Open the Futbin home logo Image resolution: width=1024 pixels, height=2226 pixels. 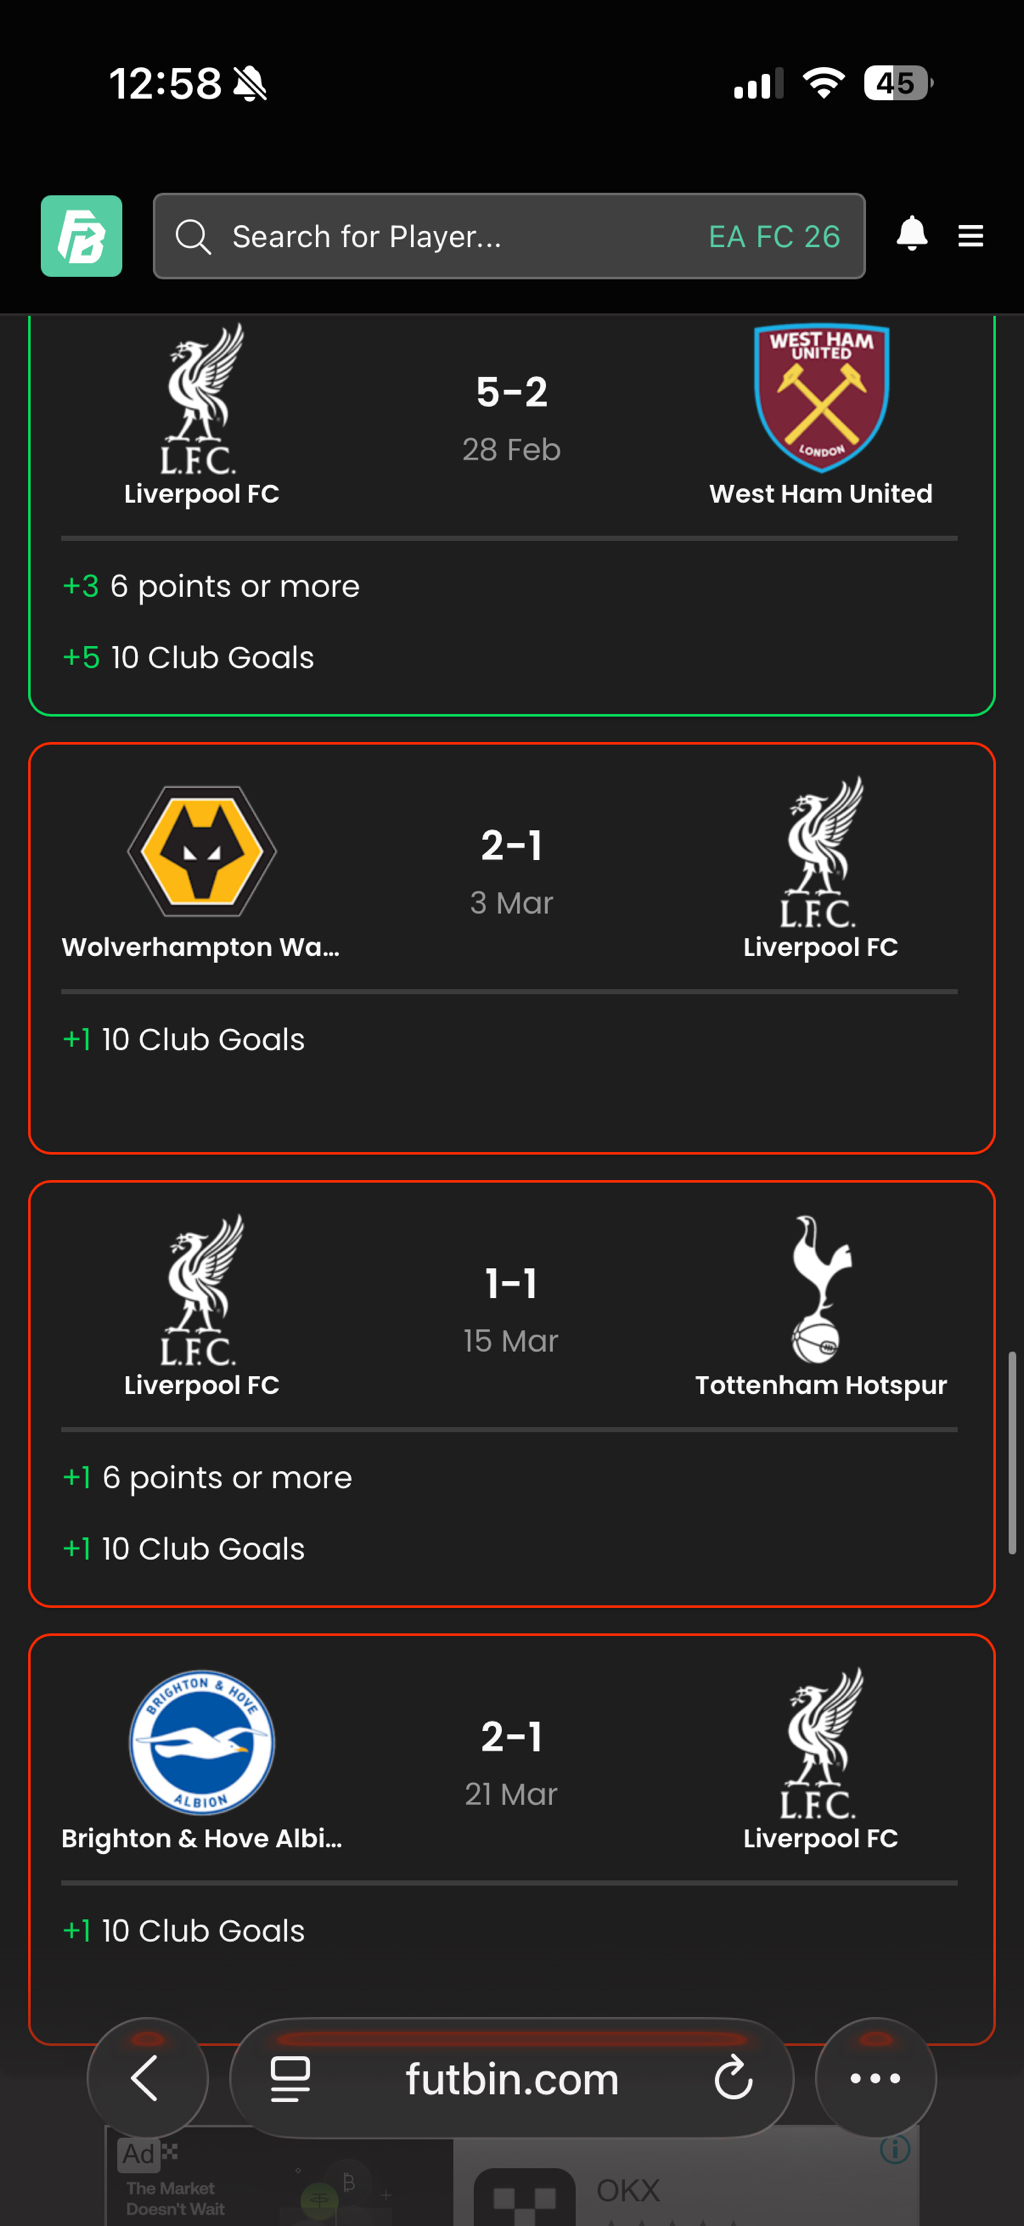(x=81, y=236)
